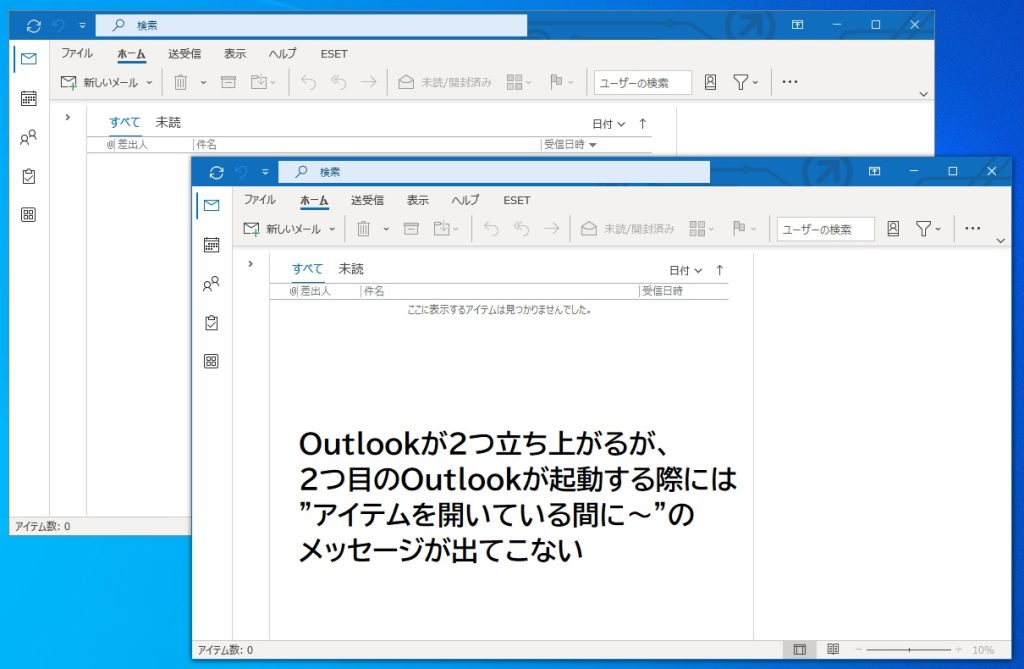Image resolution: width=1024 pixels, height=669 pixels.
Task: Open more commands ellipsis in front window toolbar
Action: (x=972, y=228)
